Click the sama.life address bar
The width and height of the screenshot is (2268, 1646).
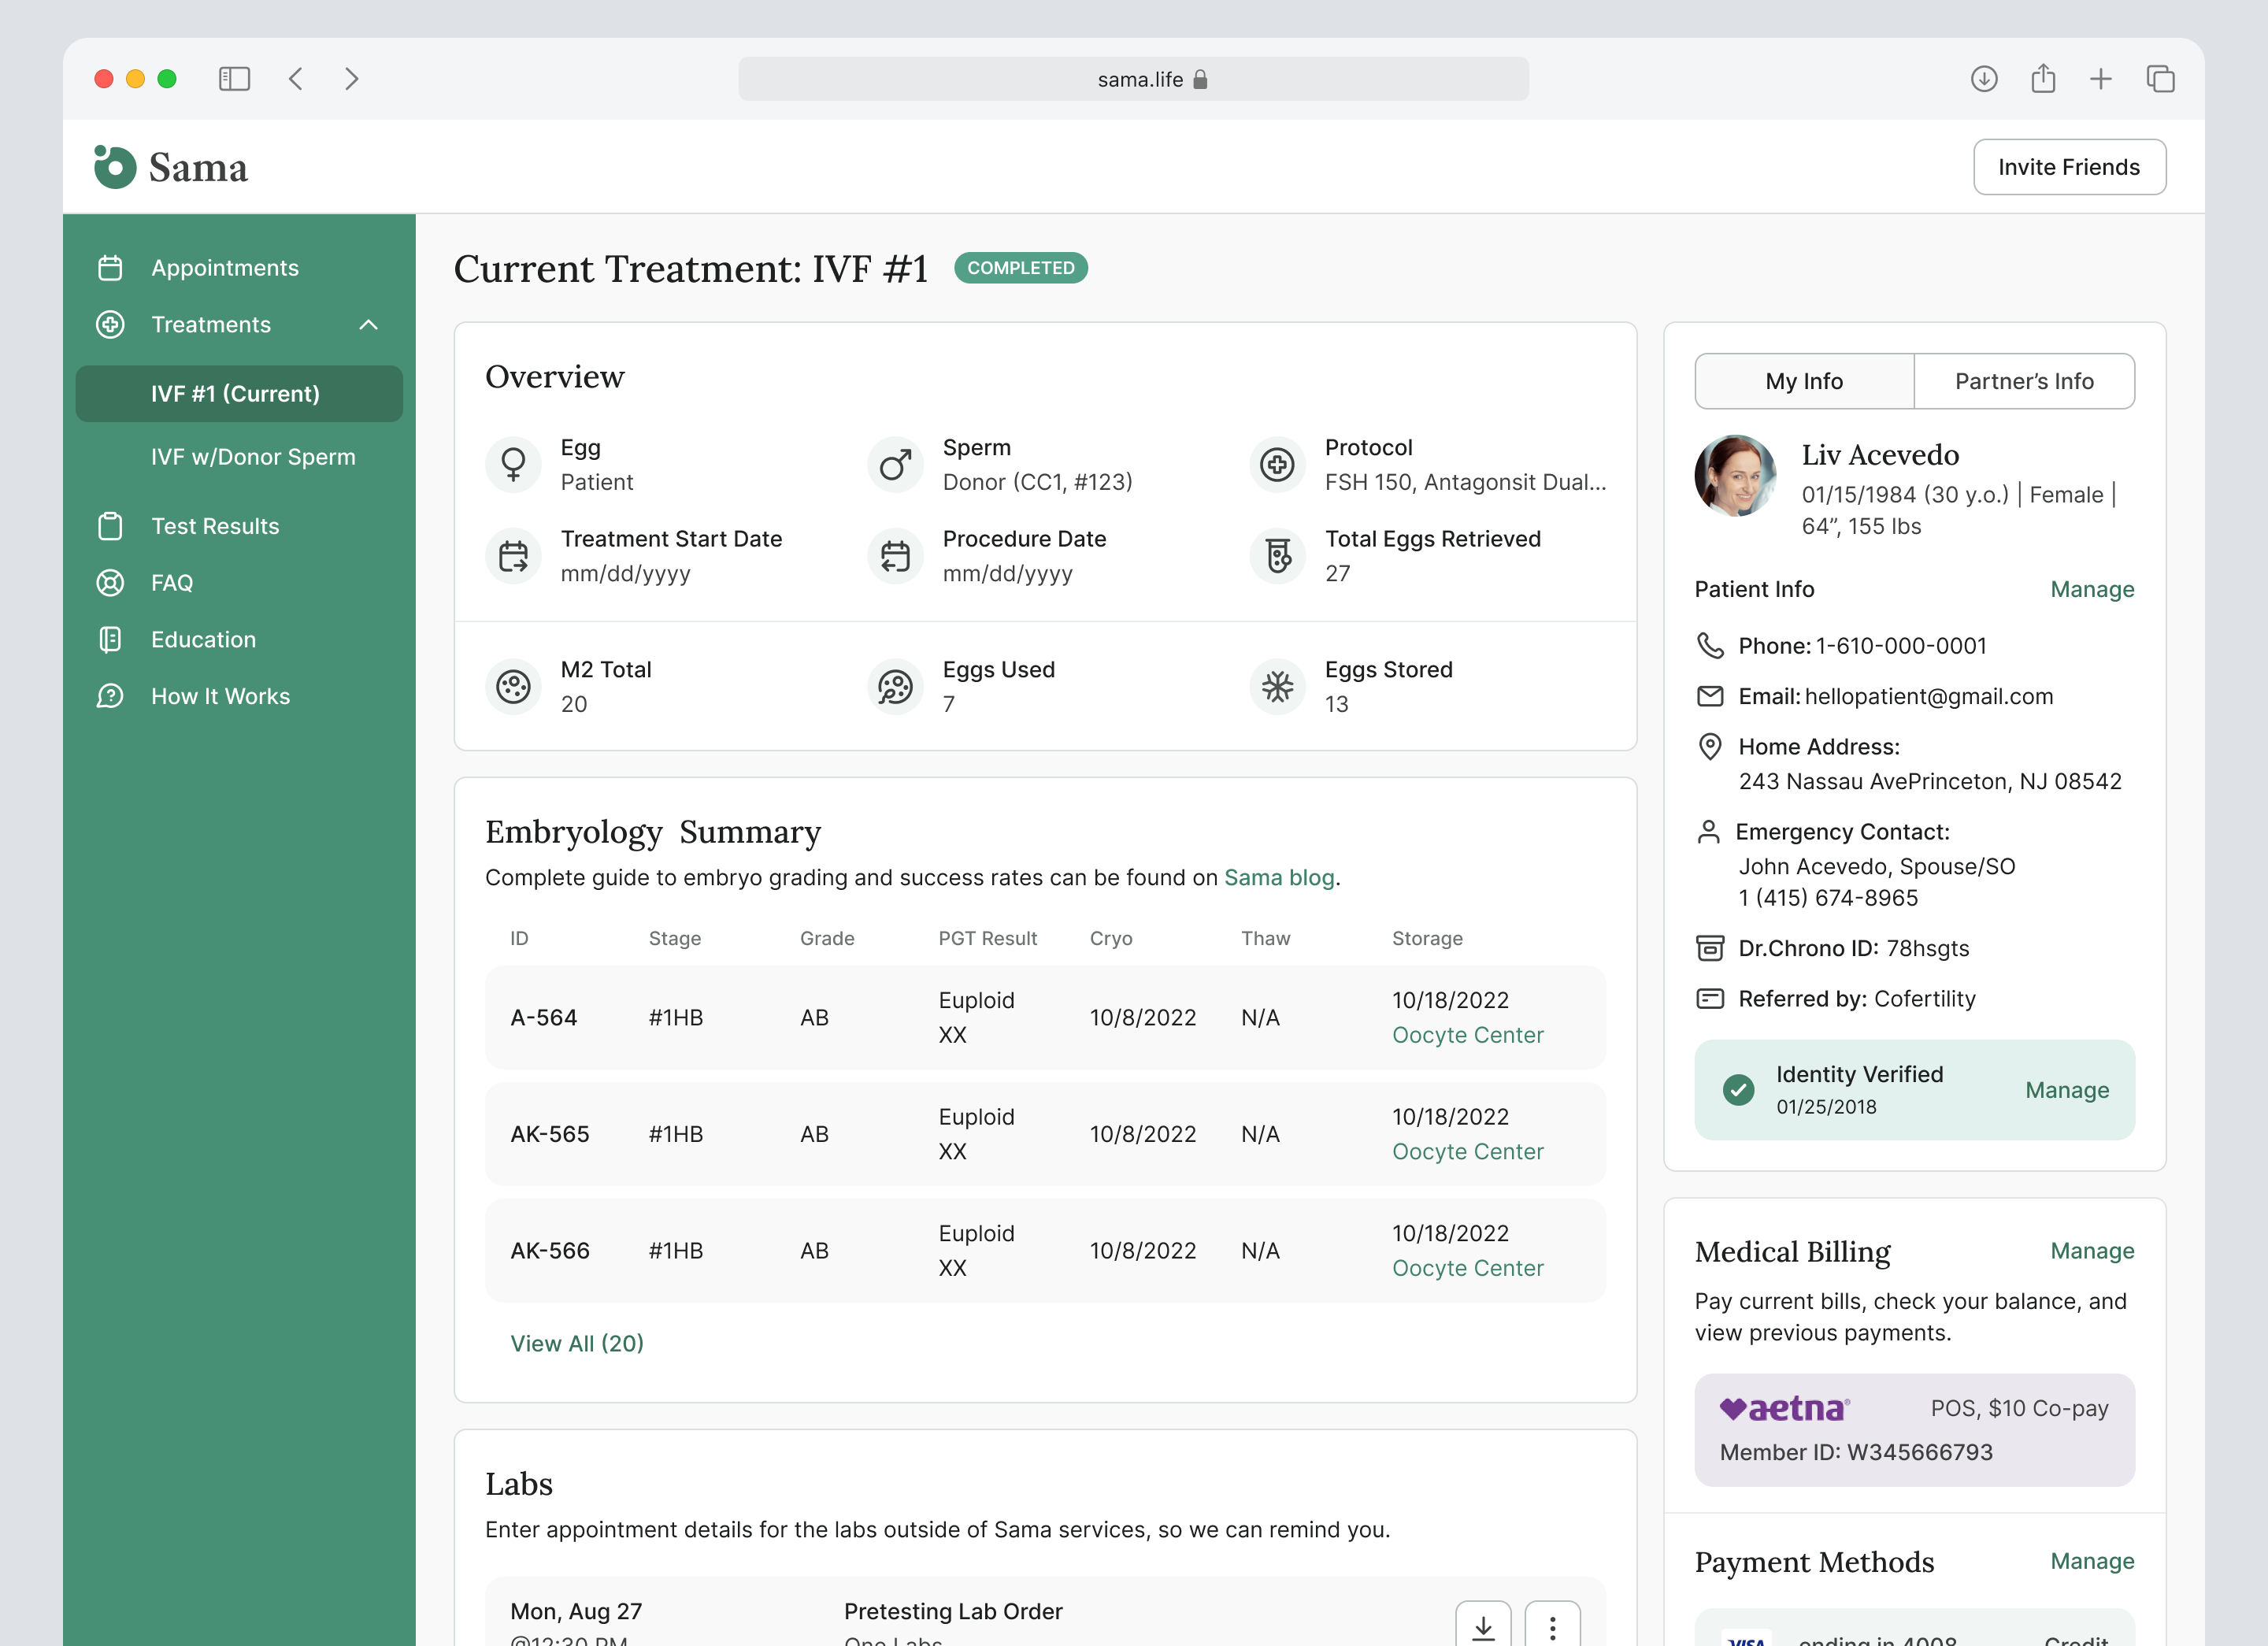pos(1133,79)
